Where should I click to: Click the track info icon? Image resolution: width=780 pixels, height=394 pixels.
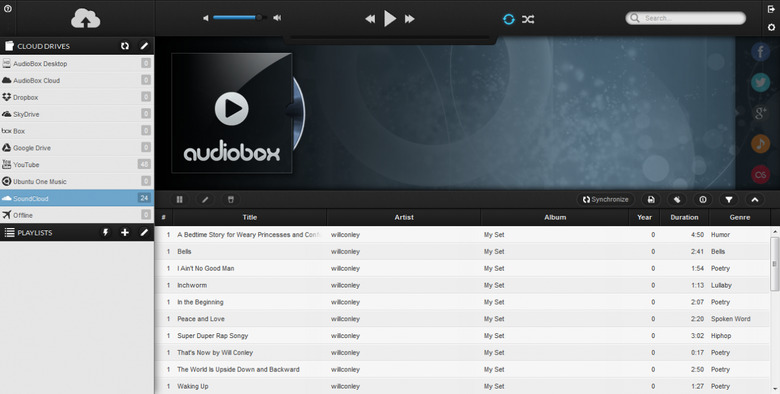pyautogui.click(x=702, y=199)
